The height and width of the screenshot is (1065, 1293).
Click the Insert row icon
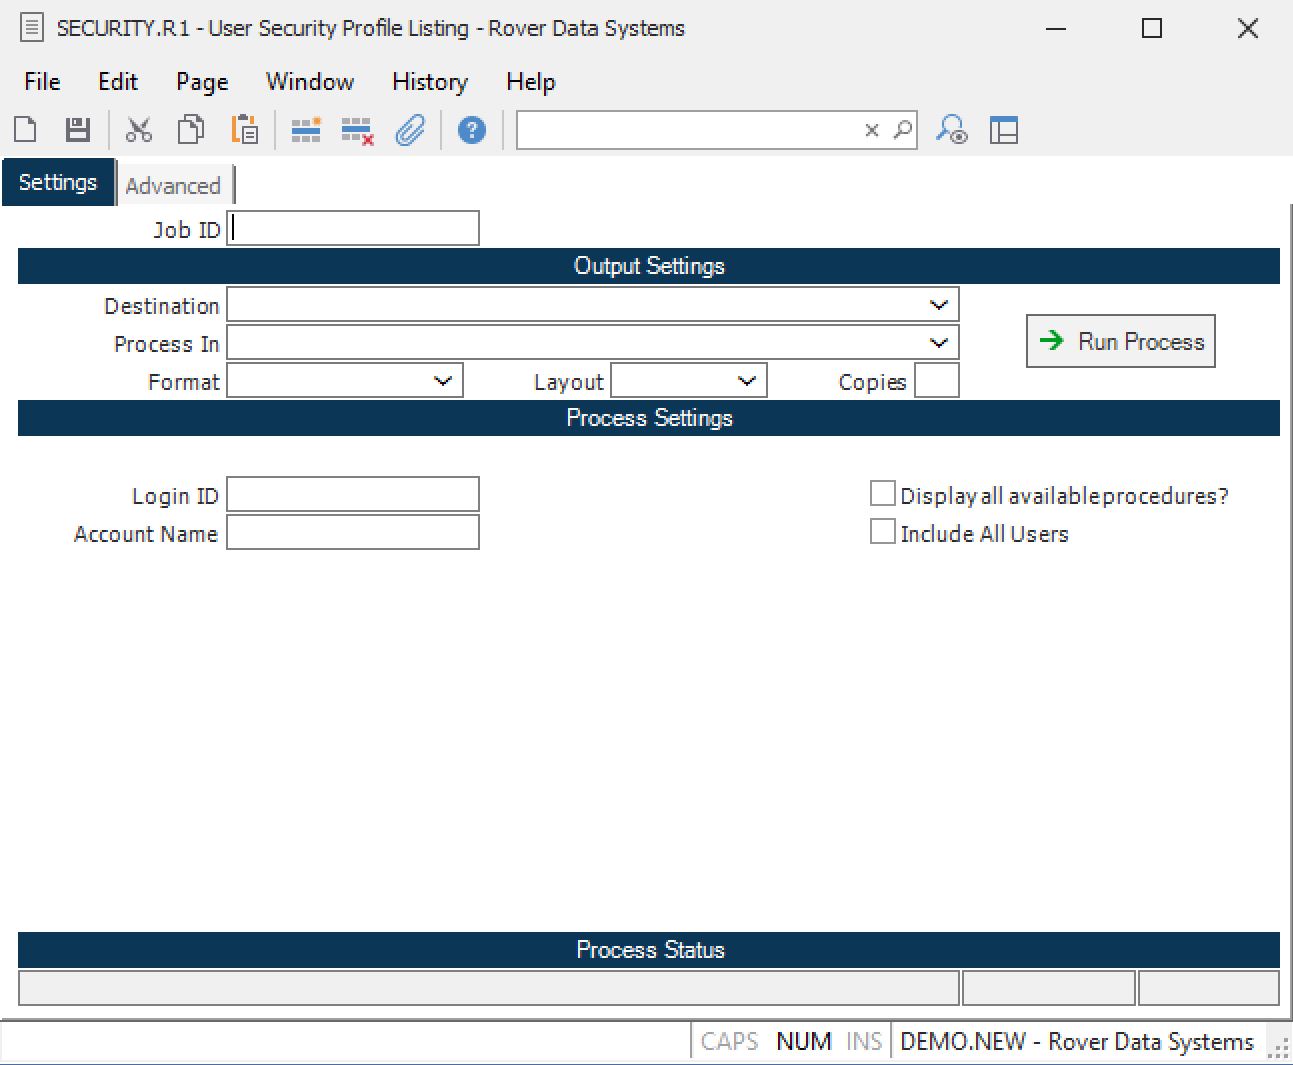point(306,130)
